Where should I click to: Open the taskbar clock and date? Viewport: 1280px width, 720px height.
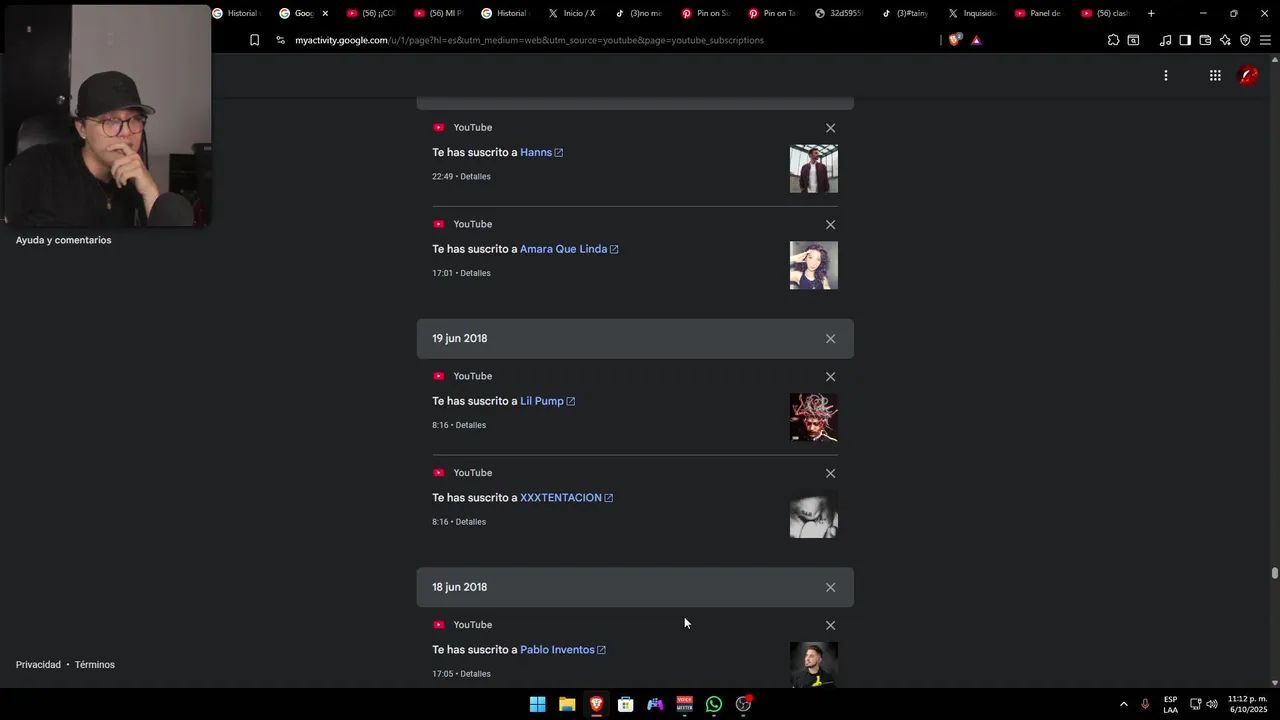[1248, 704]
